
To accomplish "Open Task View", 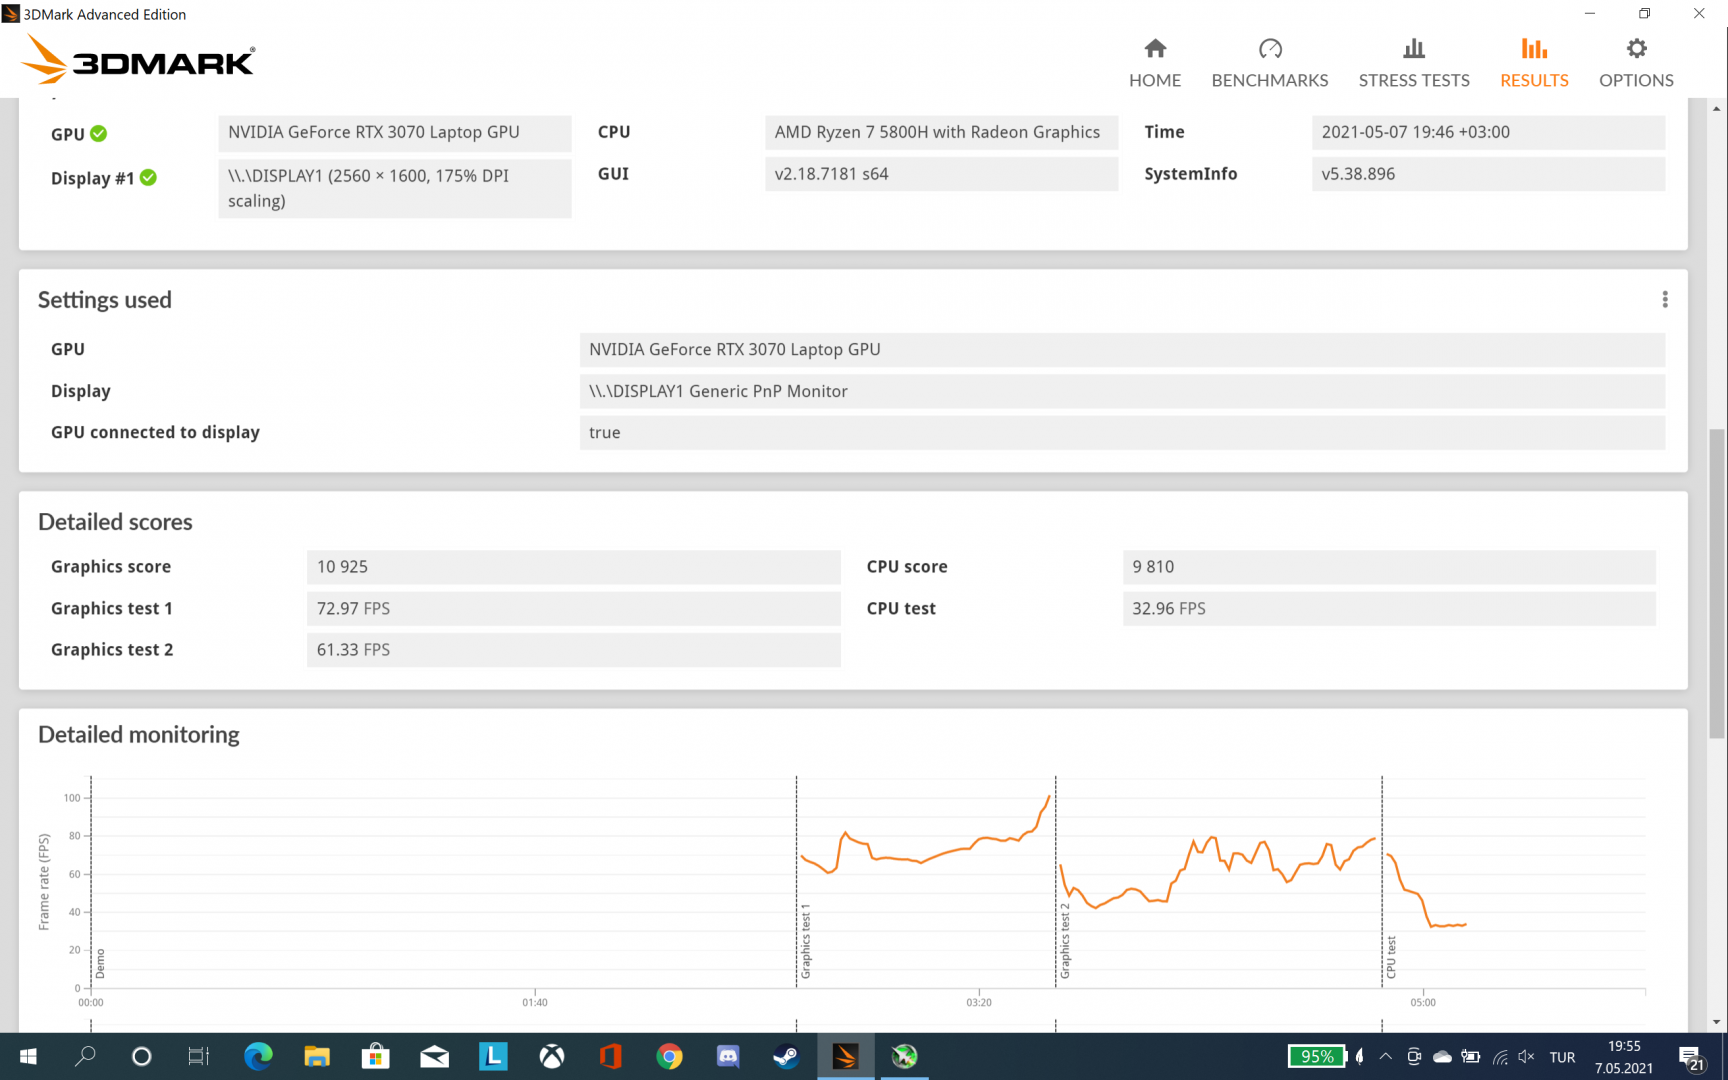I will tap(199, 1056).
